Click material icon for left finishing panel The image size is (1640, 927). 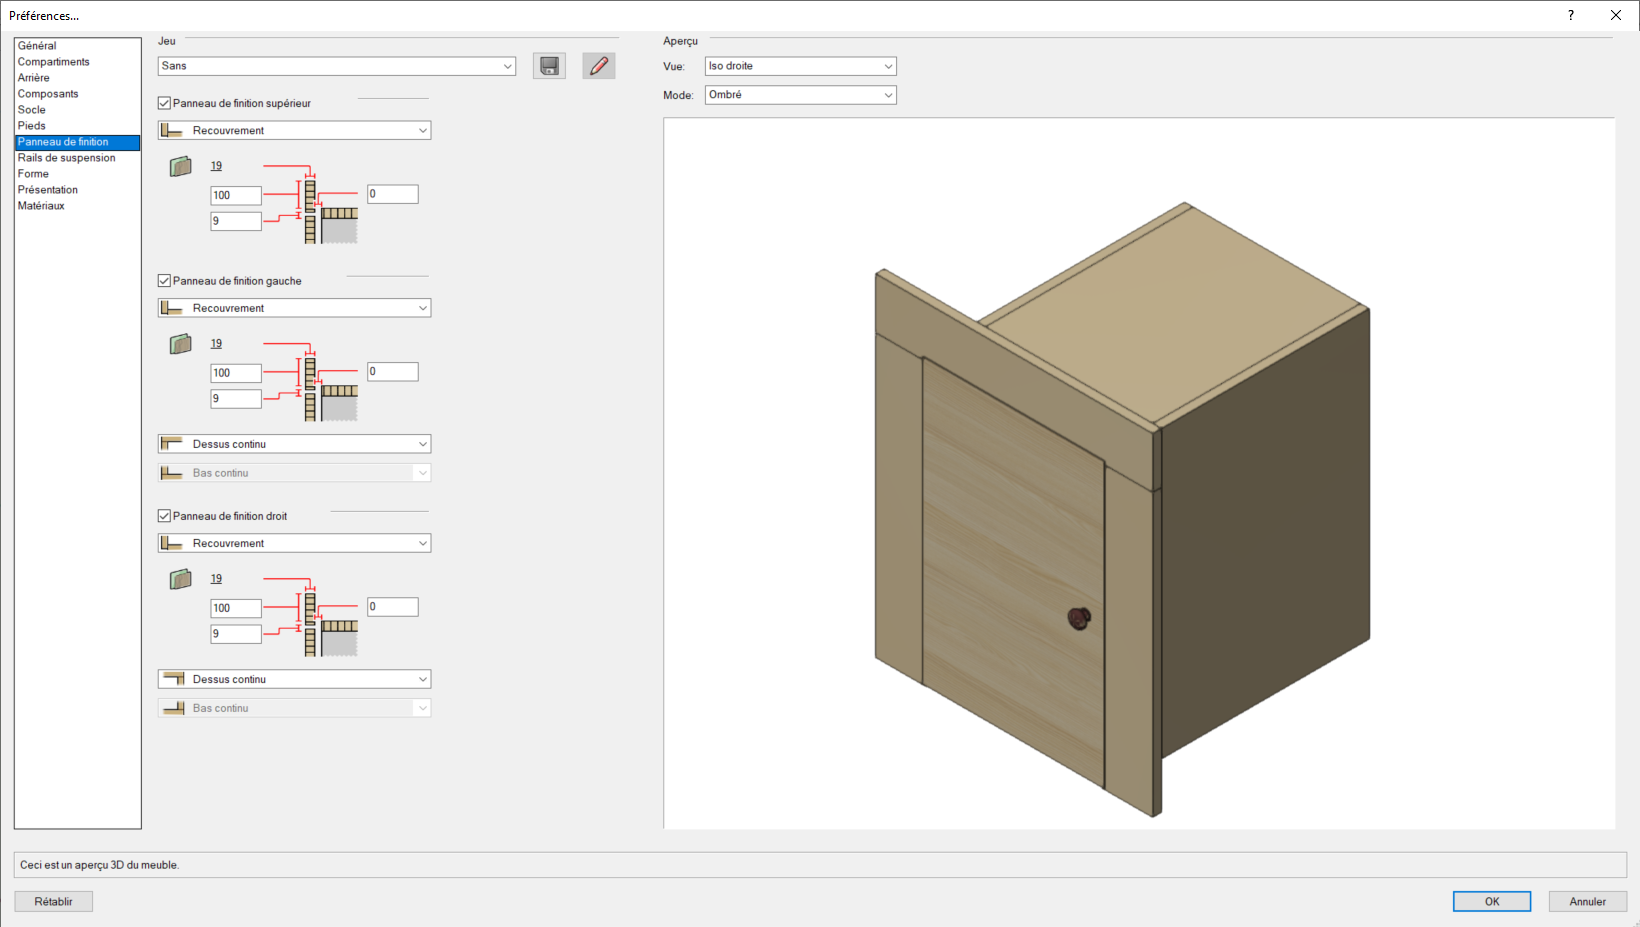tap(181, 345)
